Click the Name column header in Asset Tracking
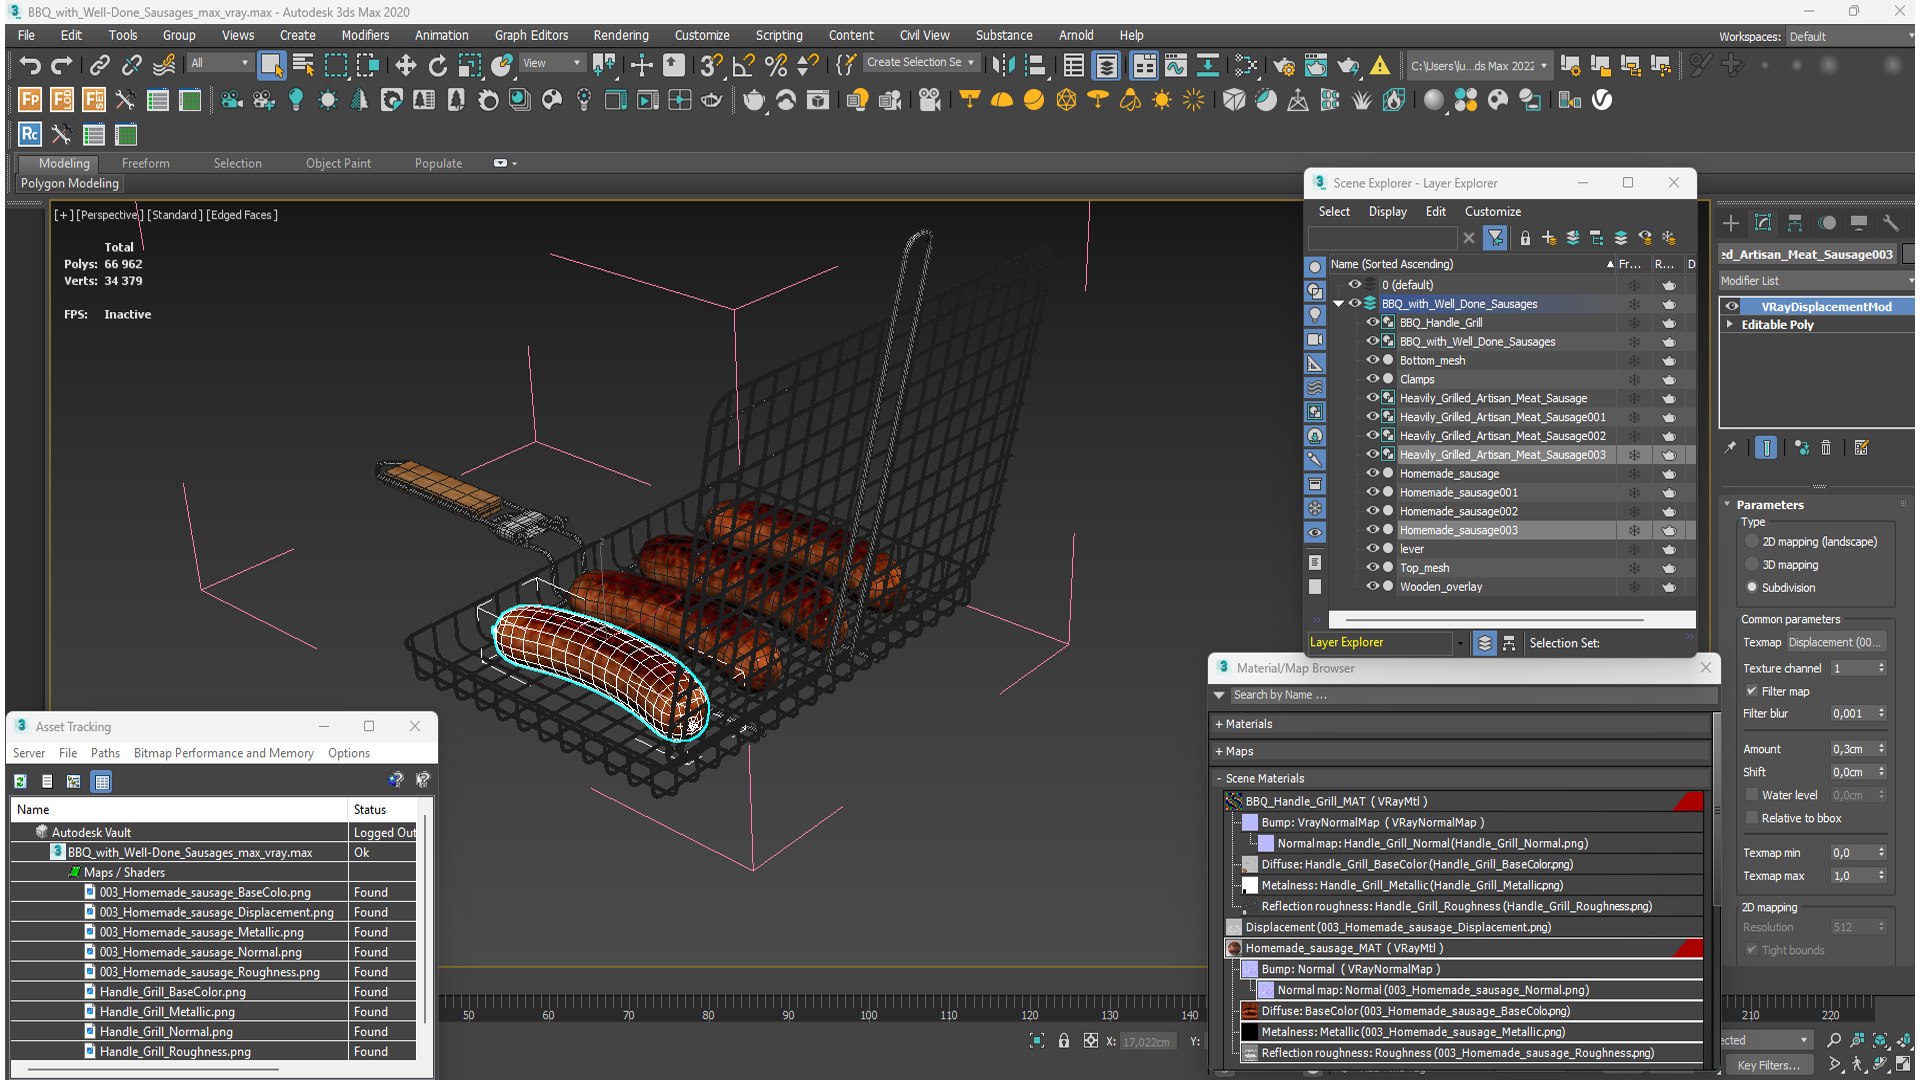The image size is (1920, 1080). pyautogui.click(x=179, y=810)
